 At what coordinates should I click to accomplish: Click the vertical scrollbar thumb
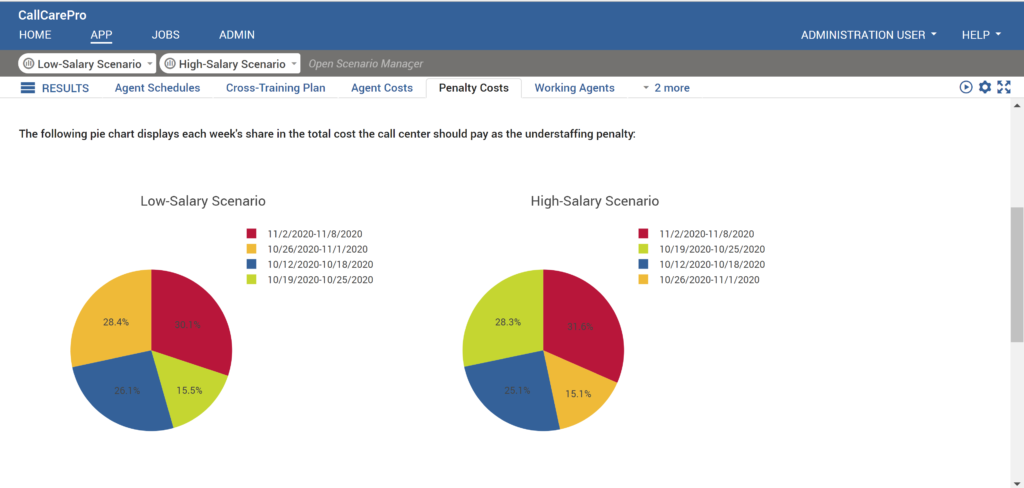[1016, 275]
